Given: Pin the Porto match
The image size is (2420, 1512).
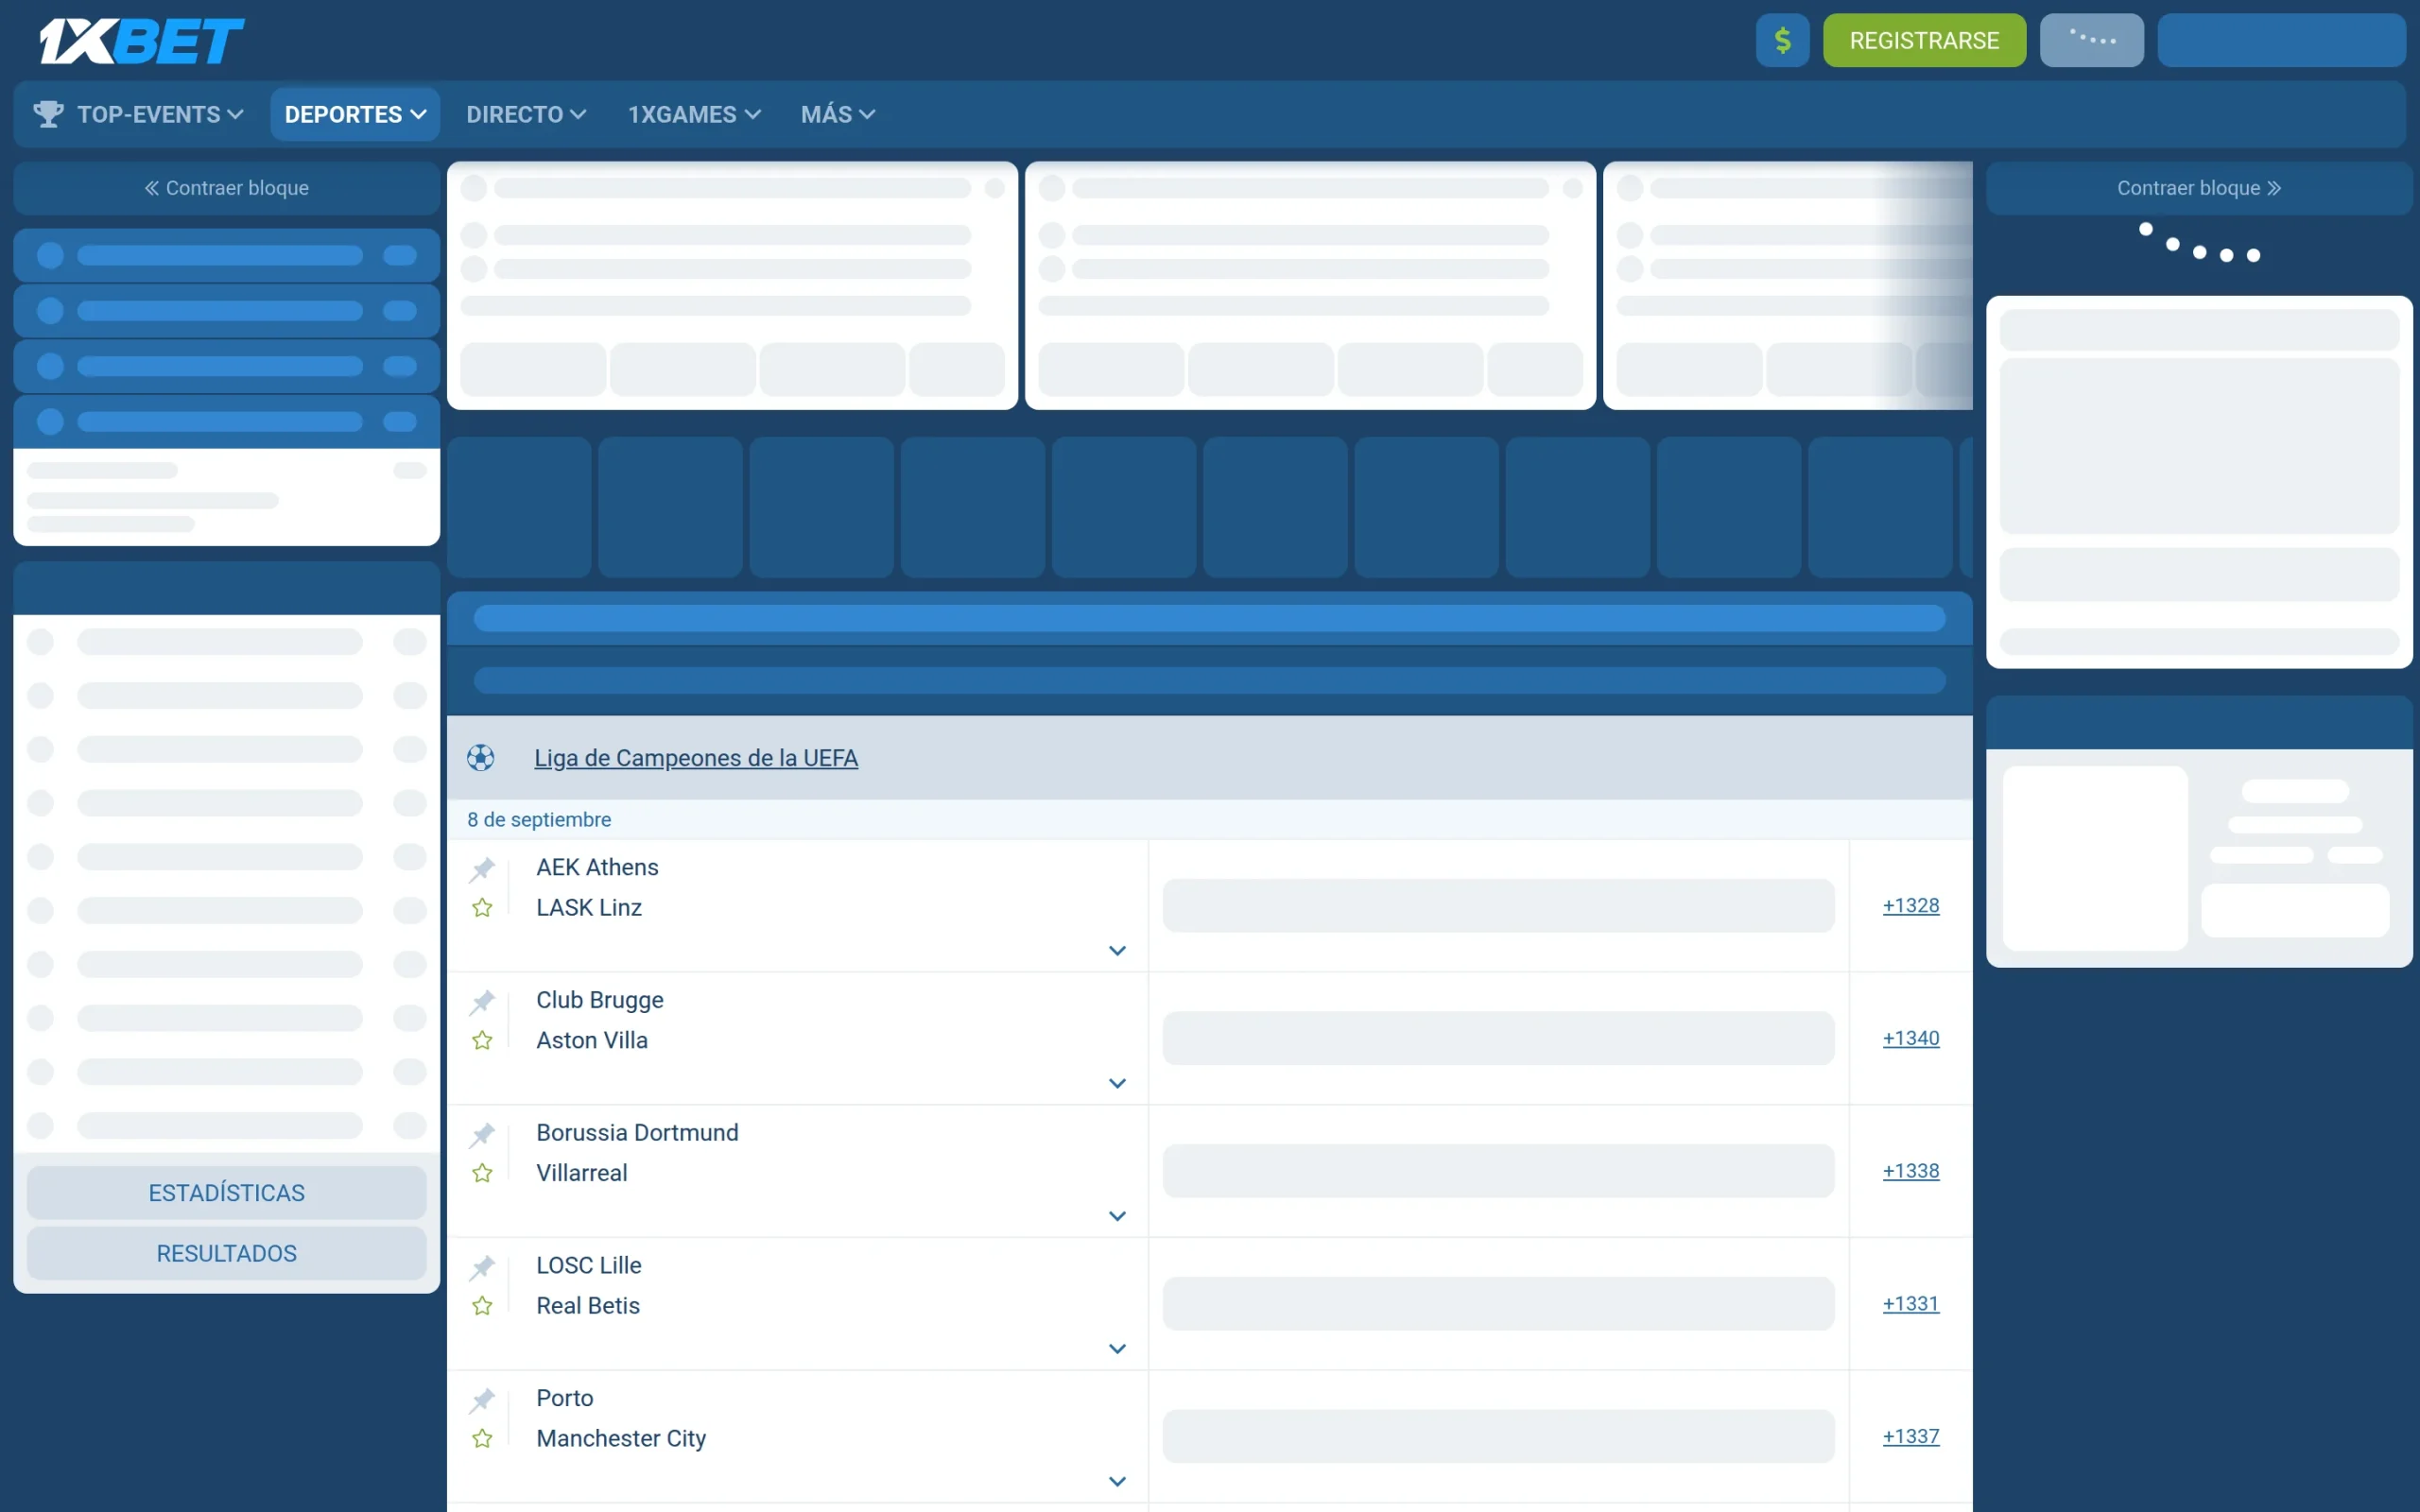Looking at the screenshot, I should [x=482, y=1401].
